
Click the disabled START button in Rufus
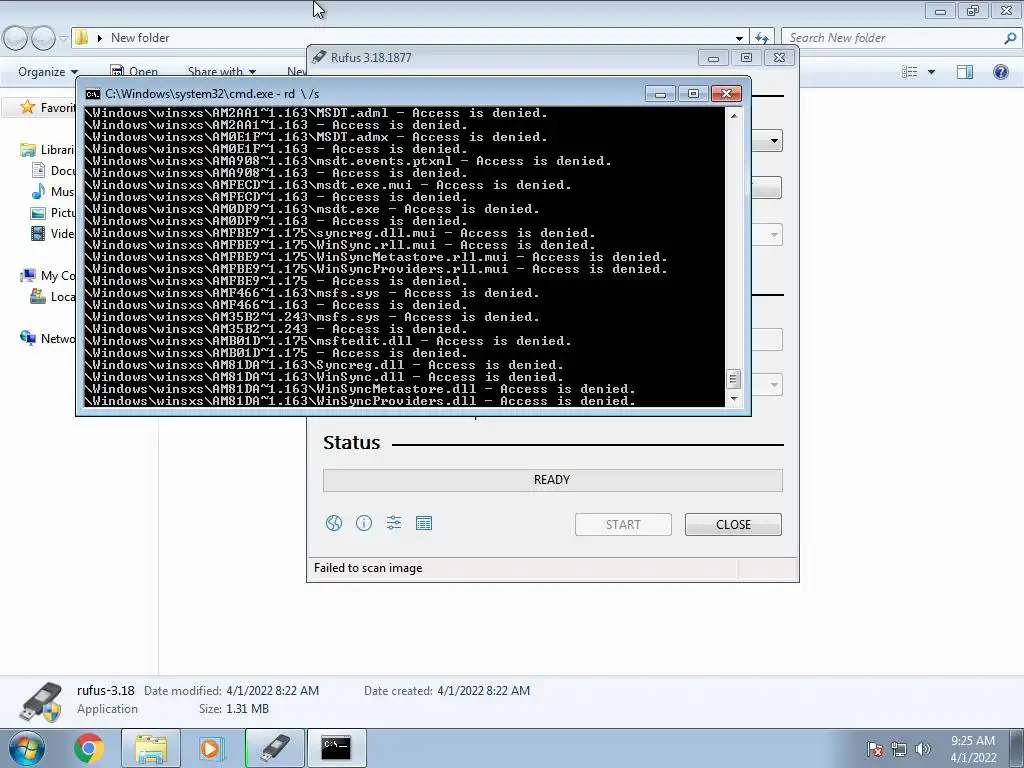pyautogui.click(x=623, y=524)
